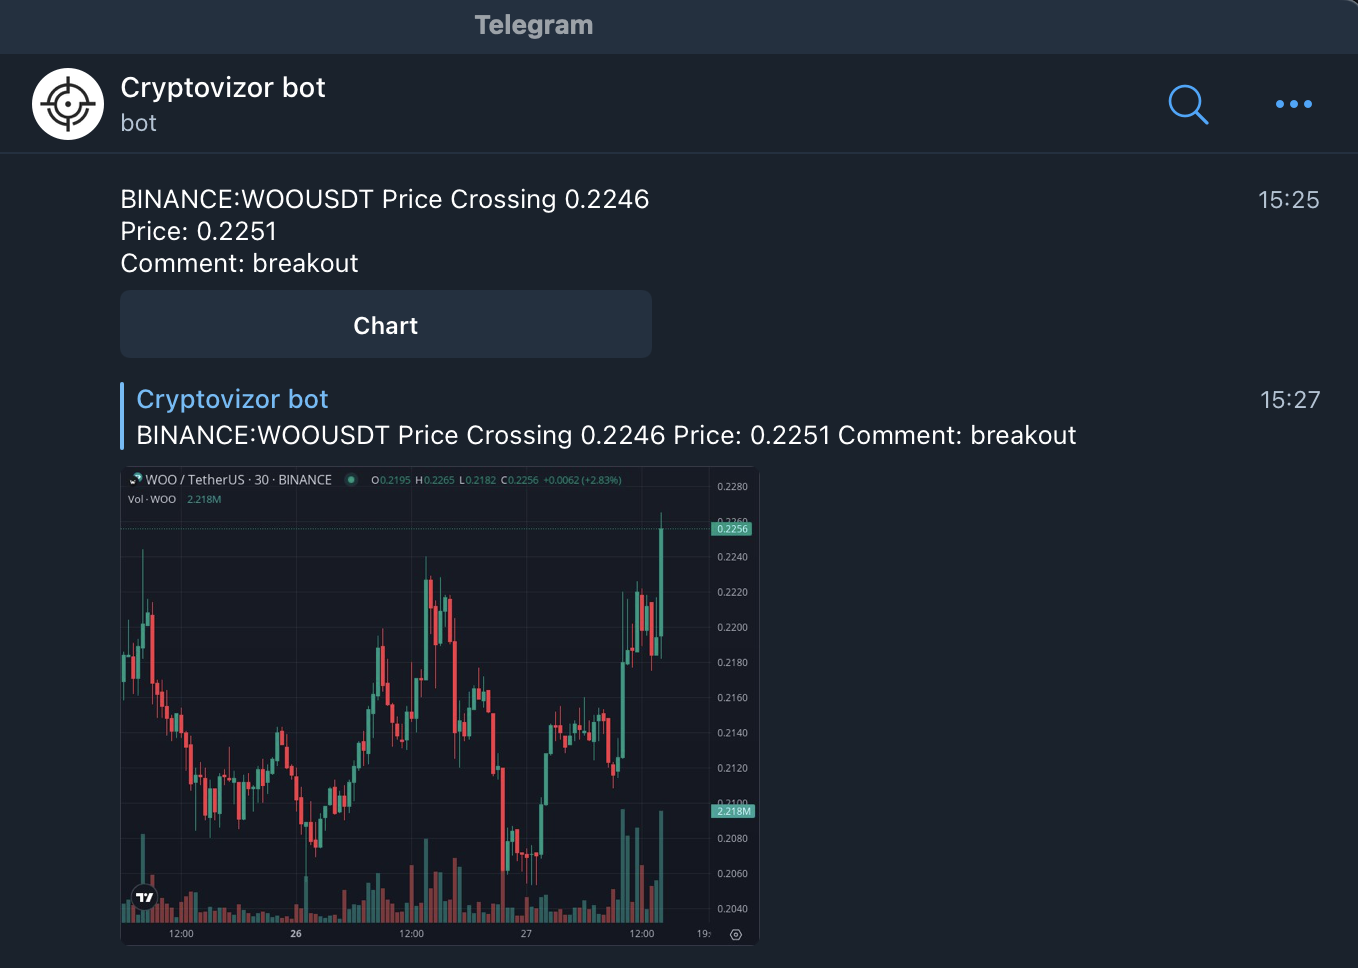1358x968 pixels.
Task: Click the 15:27 message timestamp
Action: 1289,400
